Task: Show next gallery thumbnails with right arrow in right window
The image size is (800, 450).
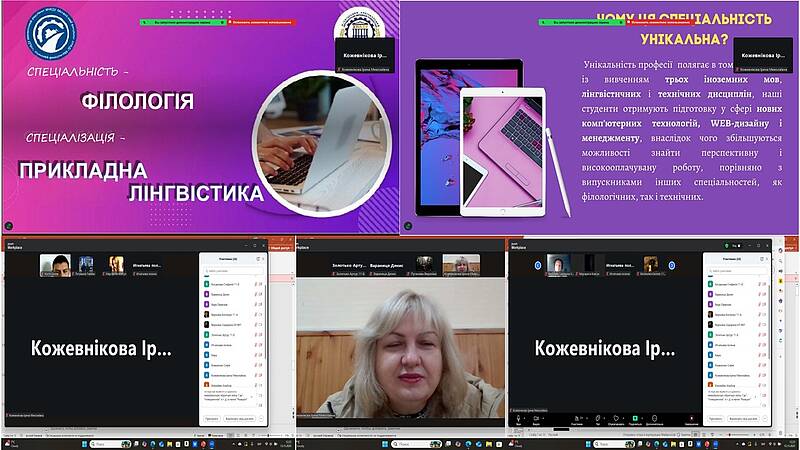Action: point(671,265)
